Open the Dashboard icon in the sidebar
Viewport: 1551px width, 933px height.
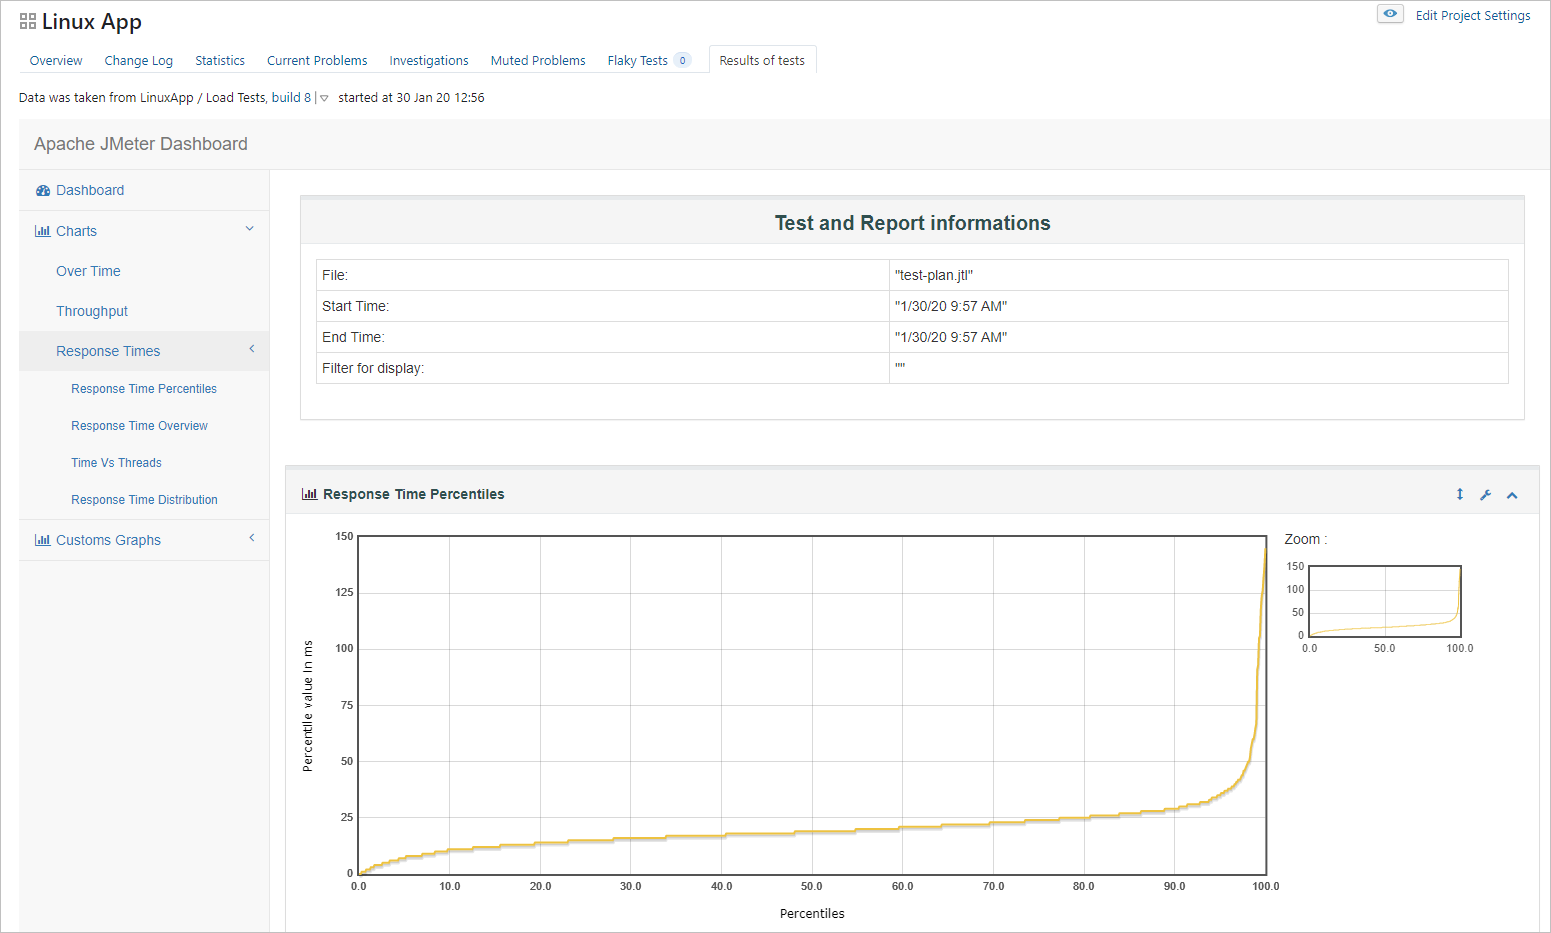[43, 190]
